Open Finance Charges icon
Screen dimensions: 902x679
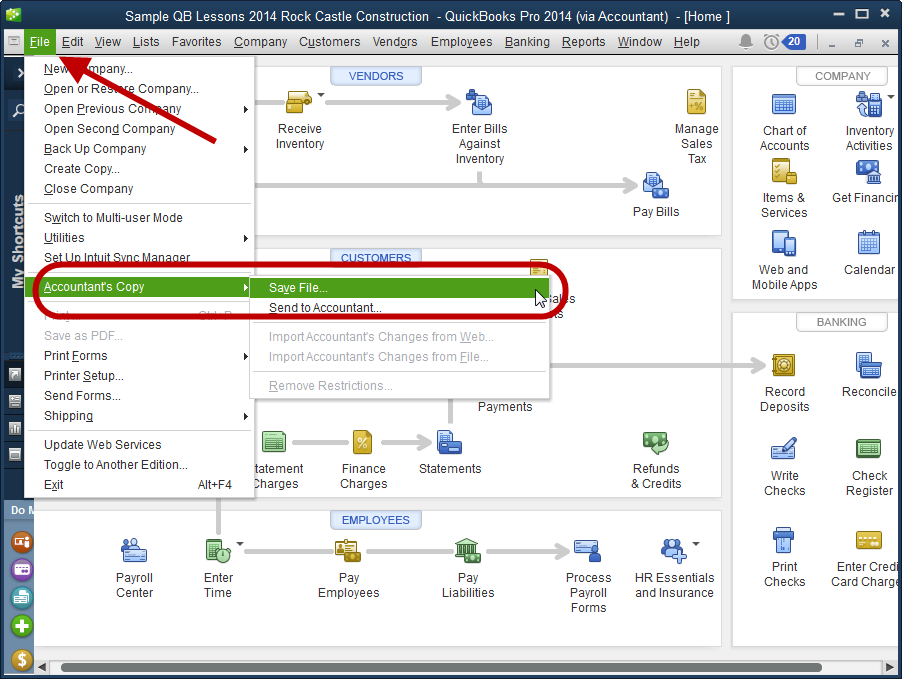(362, 443)
